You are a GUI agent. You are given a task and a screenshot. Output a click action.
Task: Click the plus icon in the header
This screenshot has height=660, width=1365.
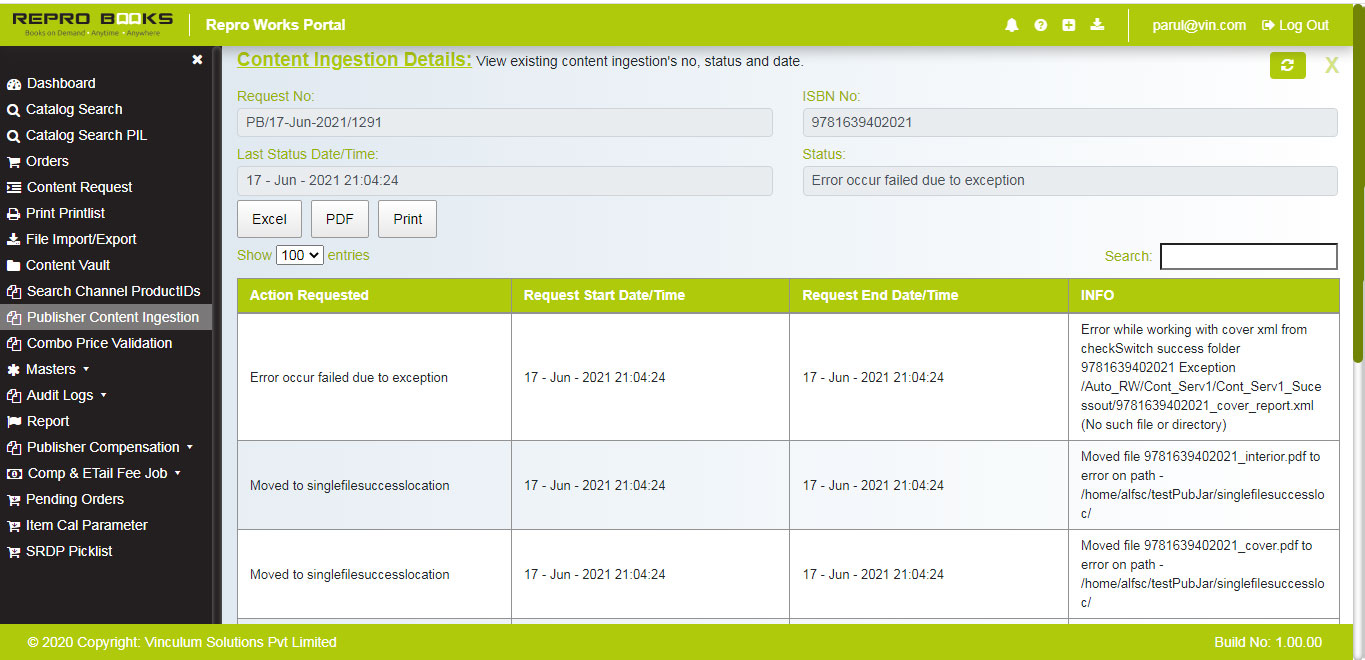tap(1068, 24)
